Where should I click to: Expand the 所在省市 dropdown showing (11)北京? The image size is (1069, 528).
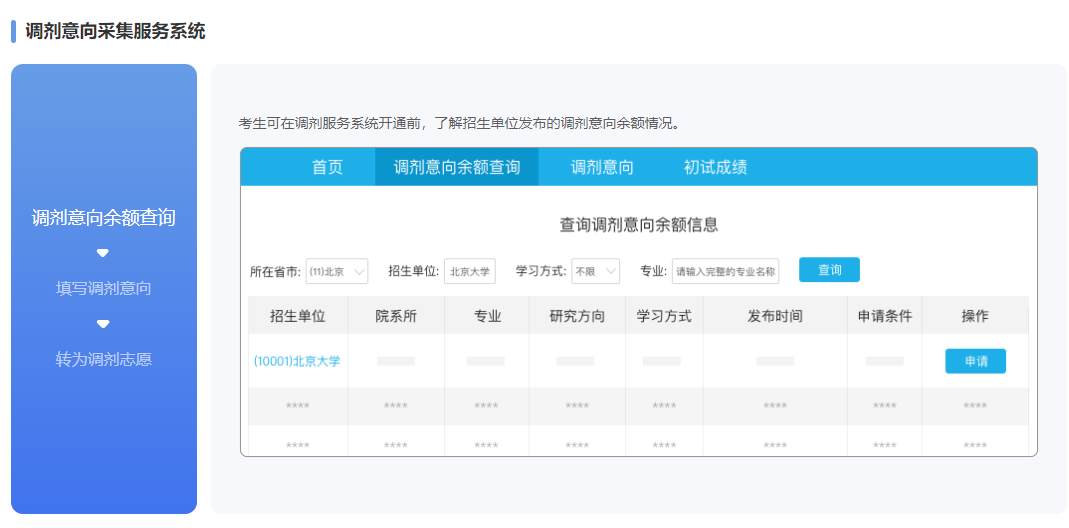click(x=337, y=271)
